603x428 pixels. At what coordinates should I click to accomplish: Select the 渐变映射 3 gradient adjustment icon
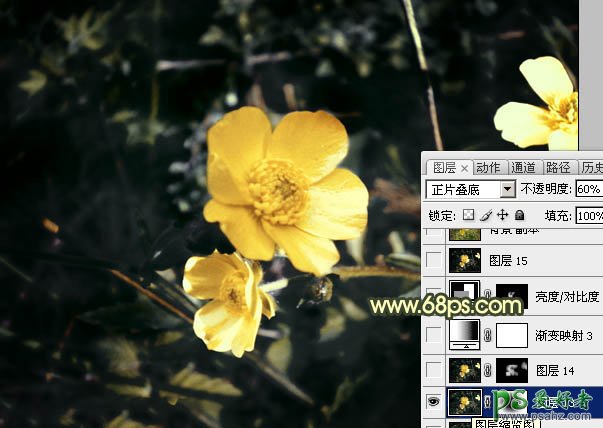pos(465,334)
